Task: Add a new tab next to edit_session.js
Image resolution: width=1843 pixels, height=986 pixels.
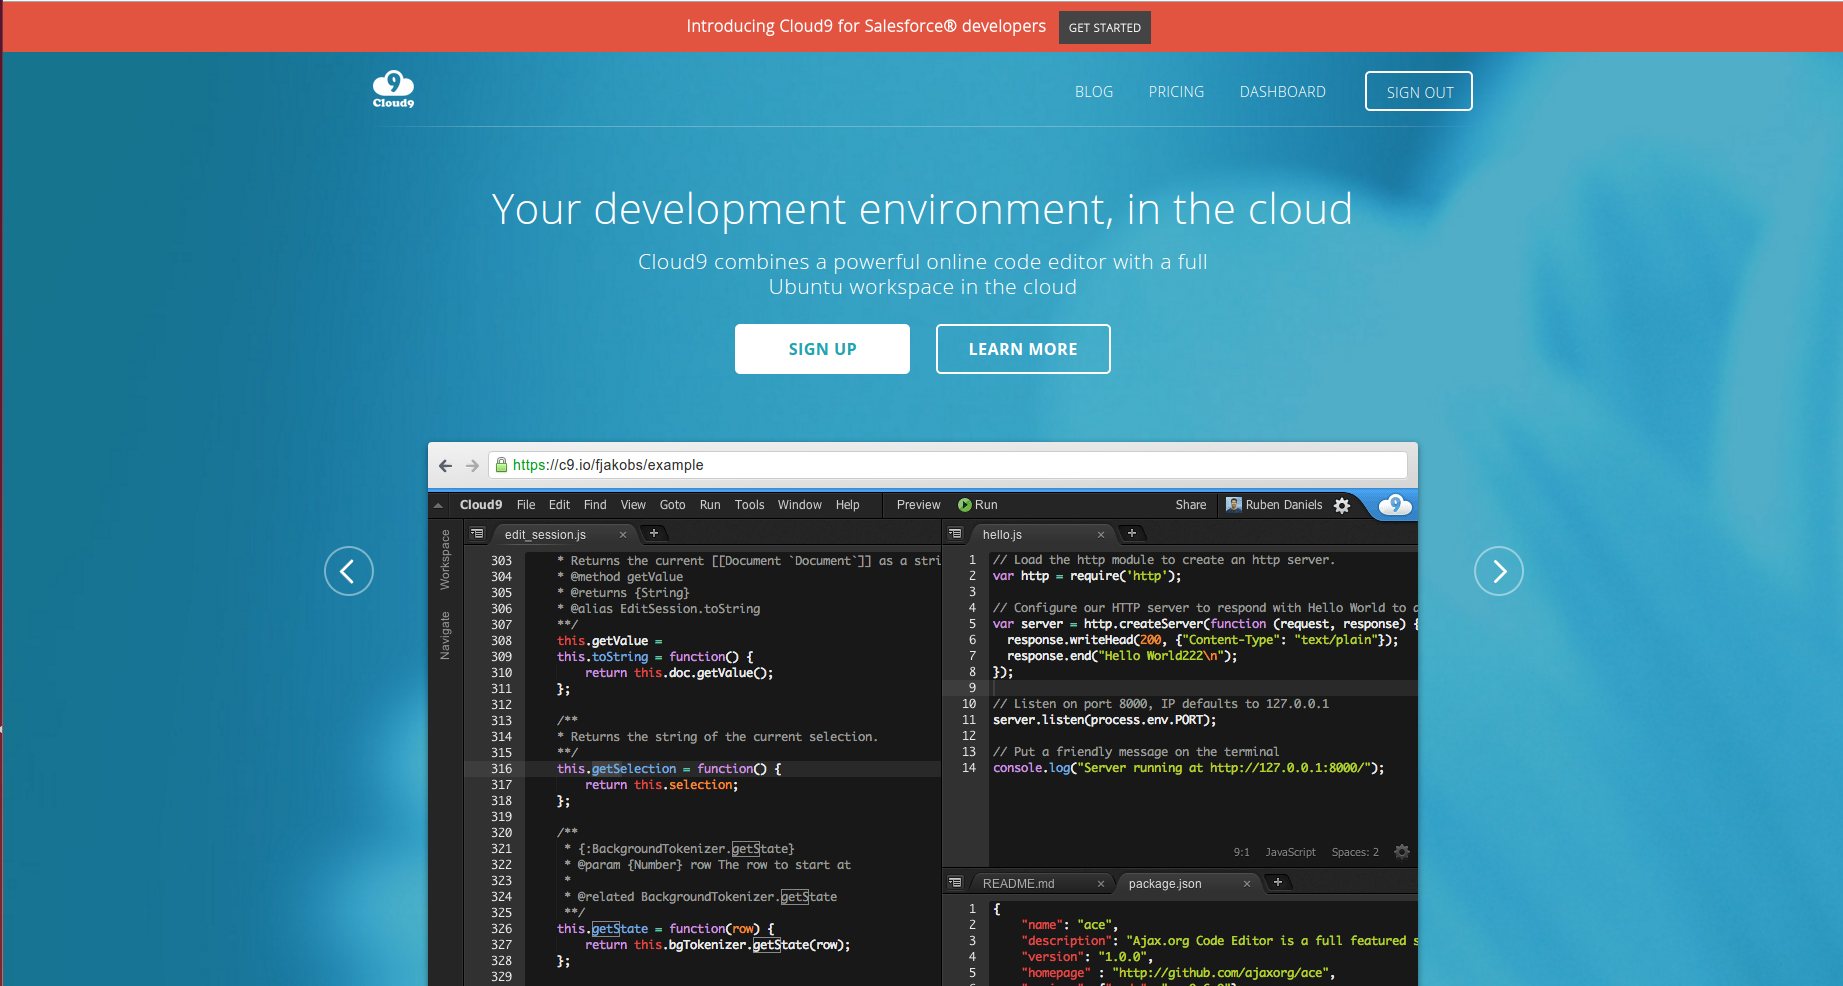Action: (654, 533)
